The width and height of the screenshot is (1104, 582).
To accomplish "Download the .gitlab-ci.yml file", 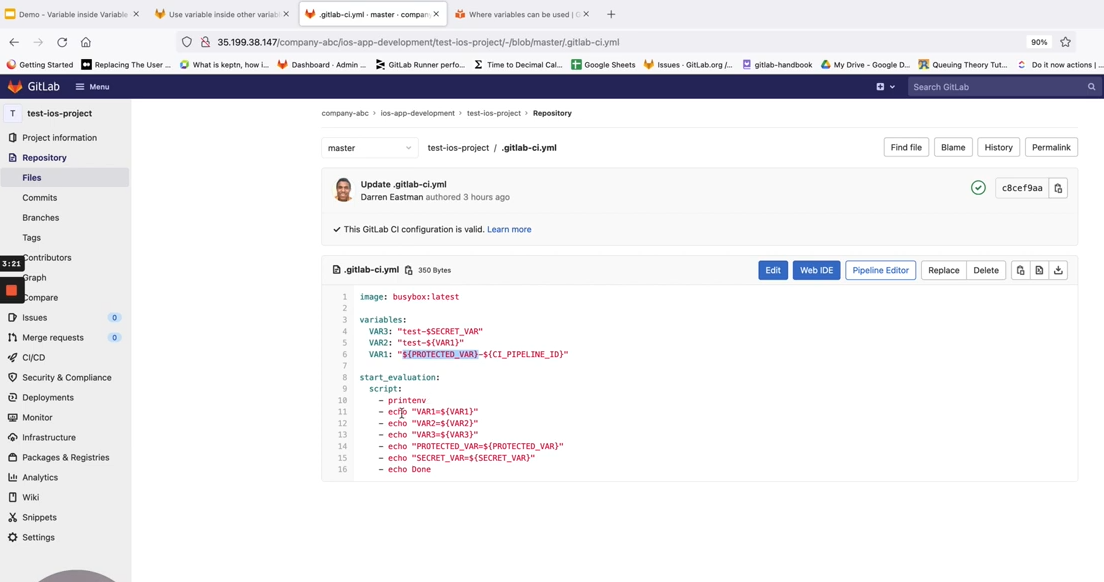I will point(1058,270).
